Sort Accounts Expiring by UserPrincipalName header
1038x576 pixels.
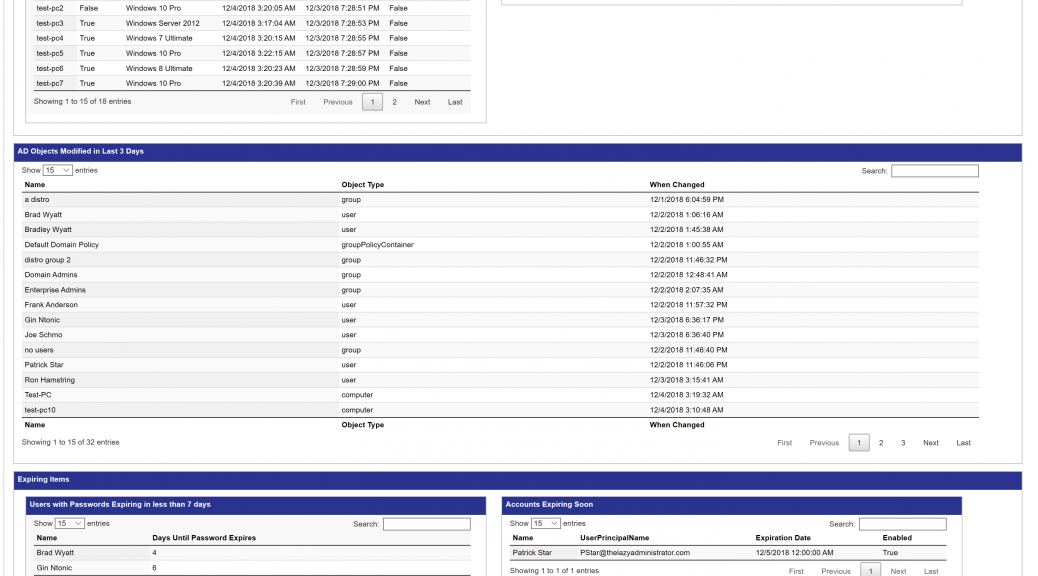click(614, 538)
